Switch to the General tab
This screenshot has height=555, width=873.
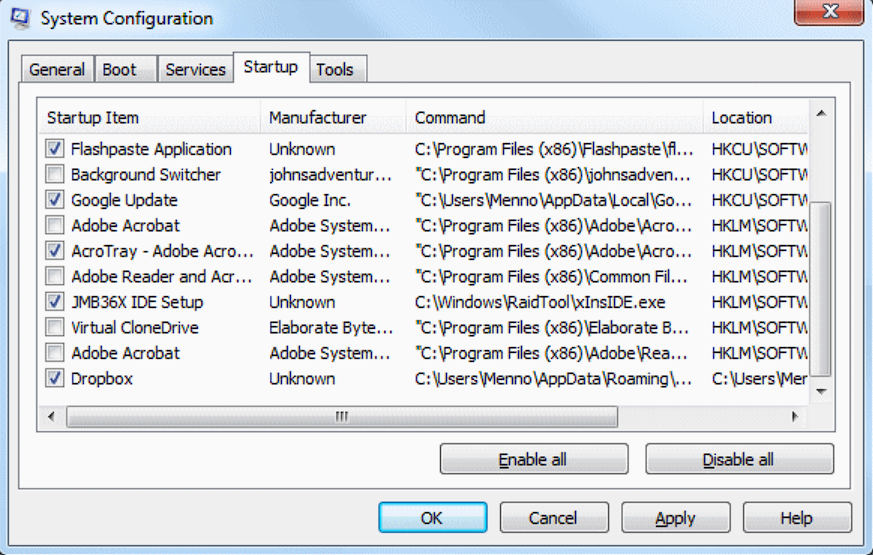pyautogui.click(x=57, y=69)
